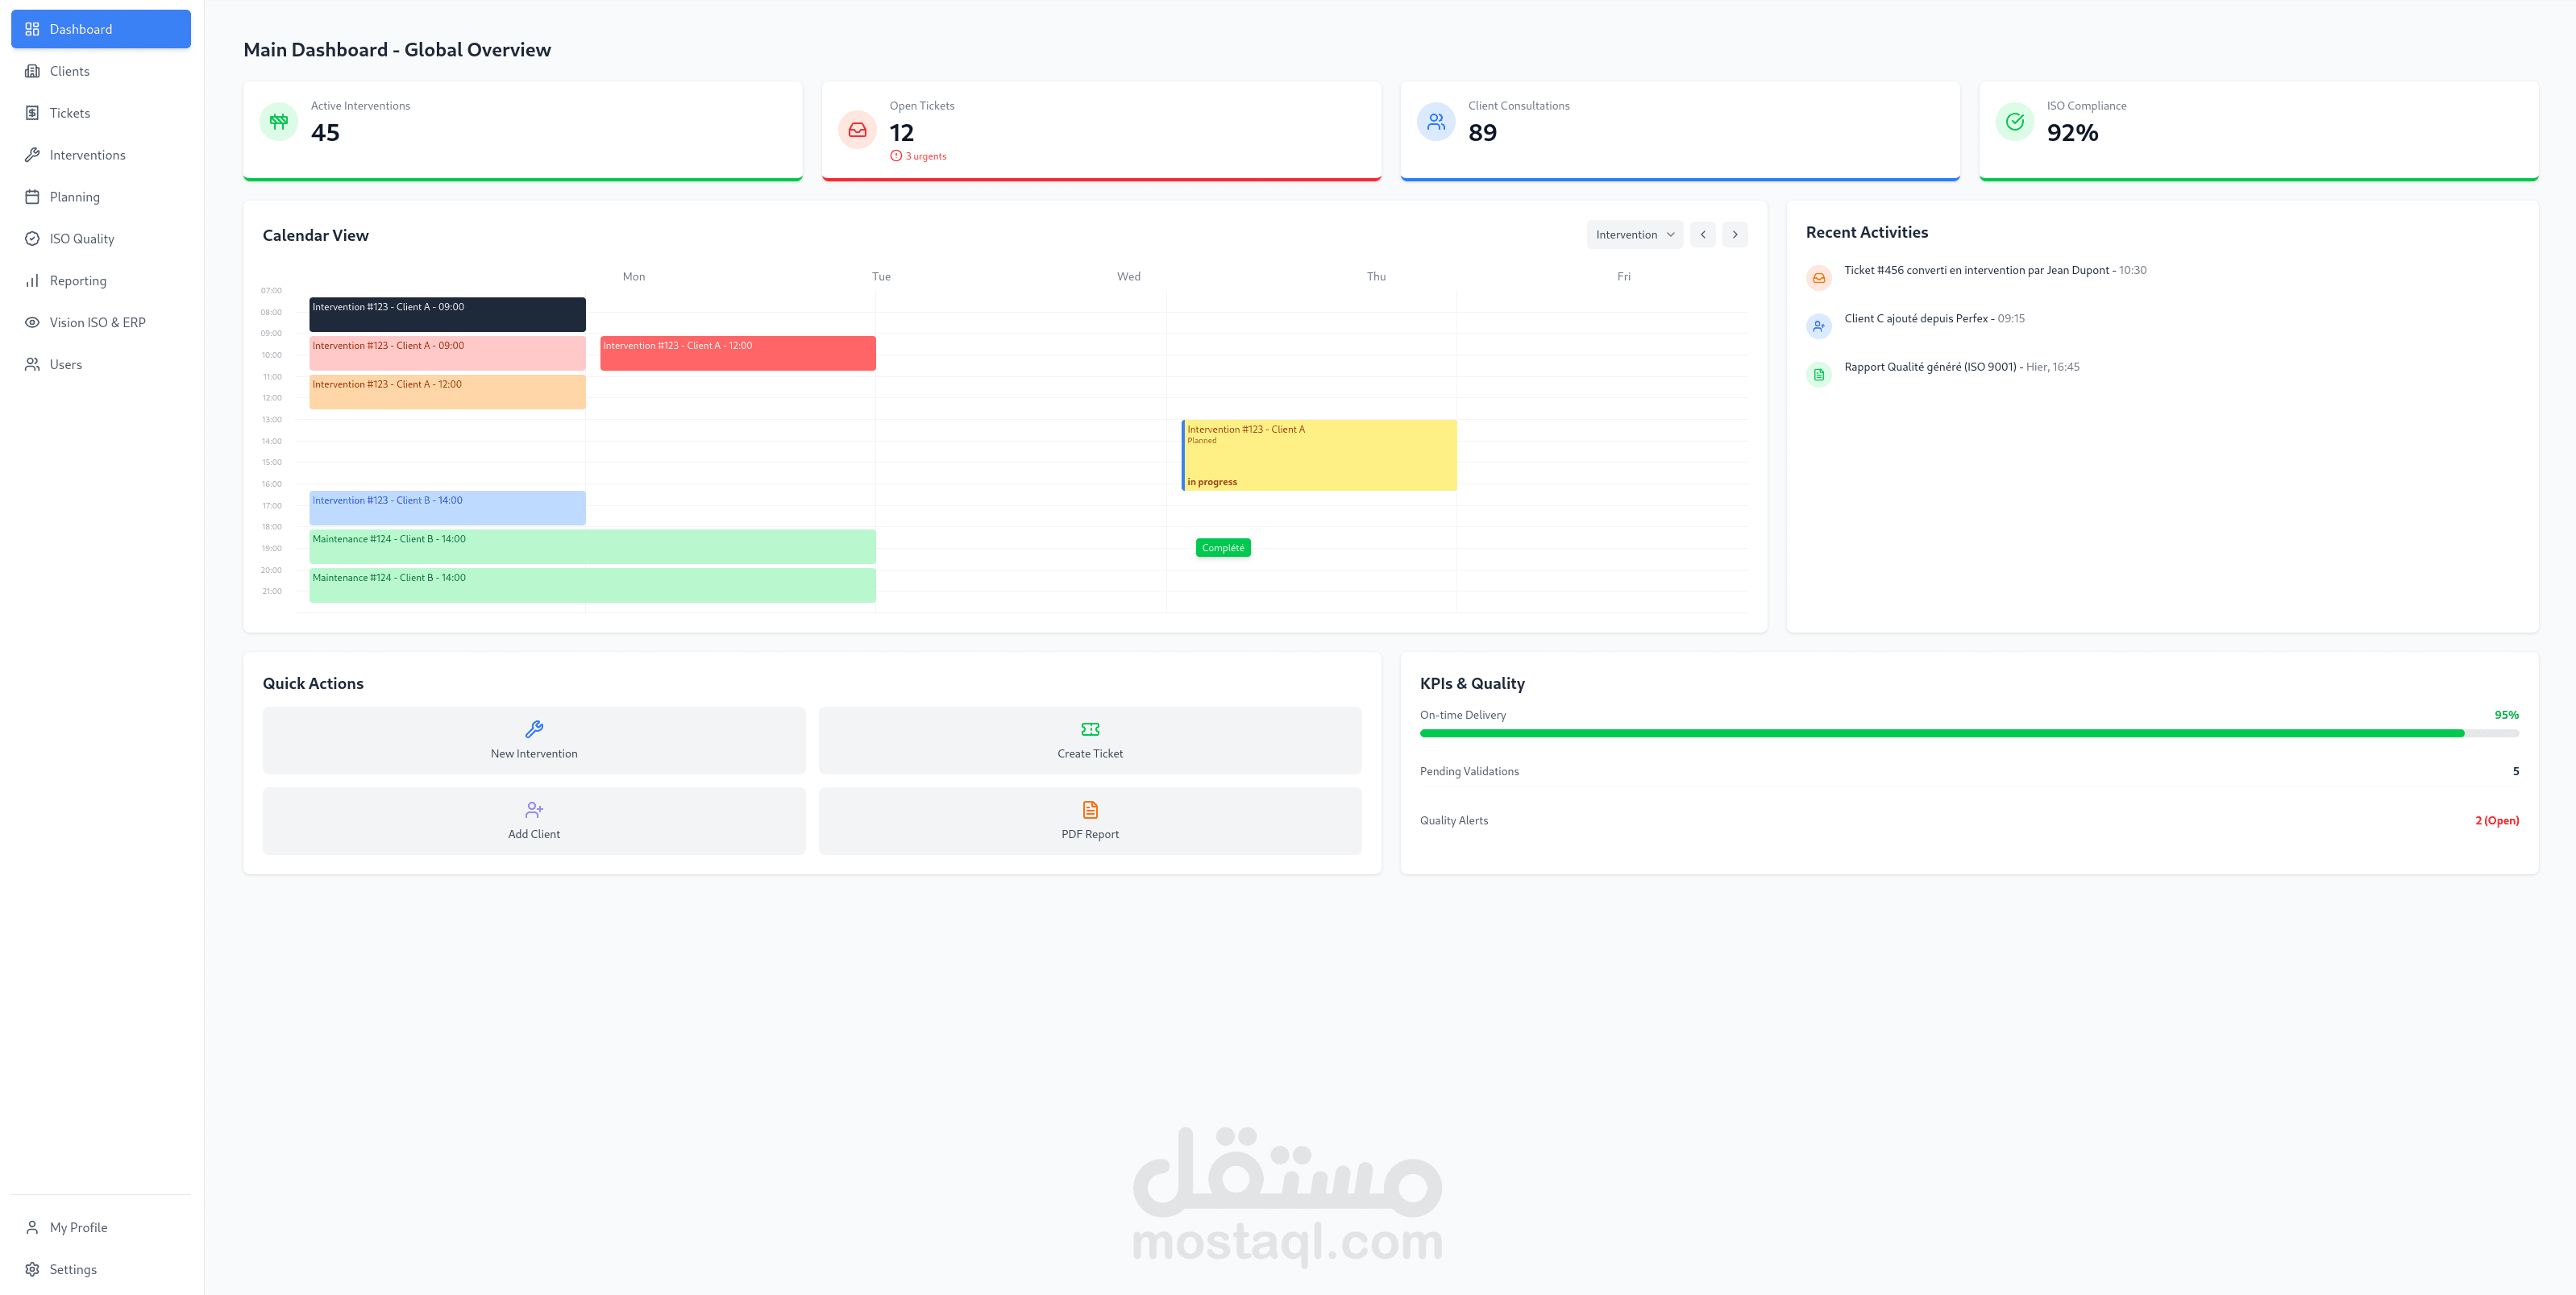Open the Reporting menu item
Image resolution: width=2576 pixels, height=1295 pixels.
click(101, 281)
